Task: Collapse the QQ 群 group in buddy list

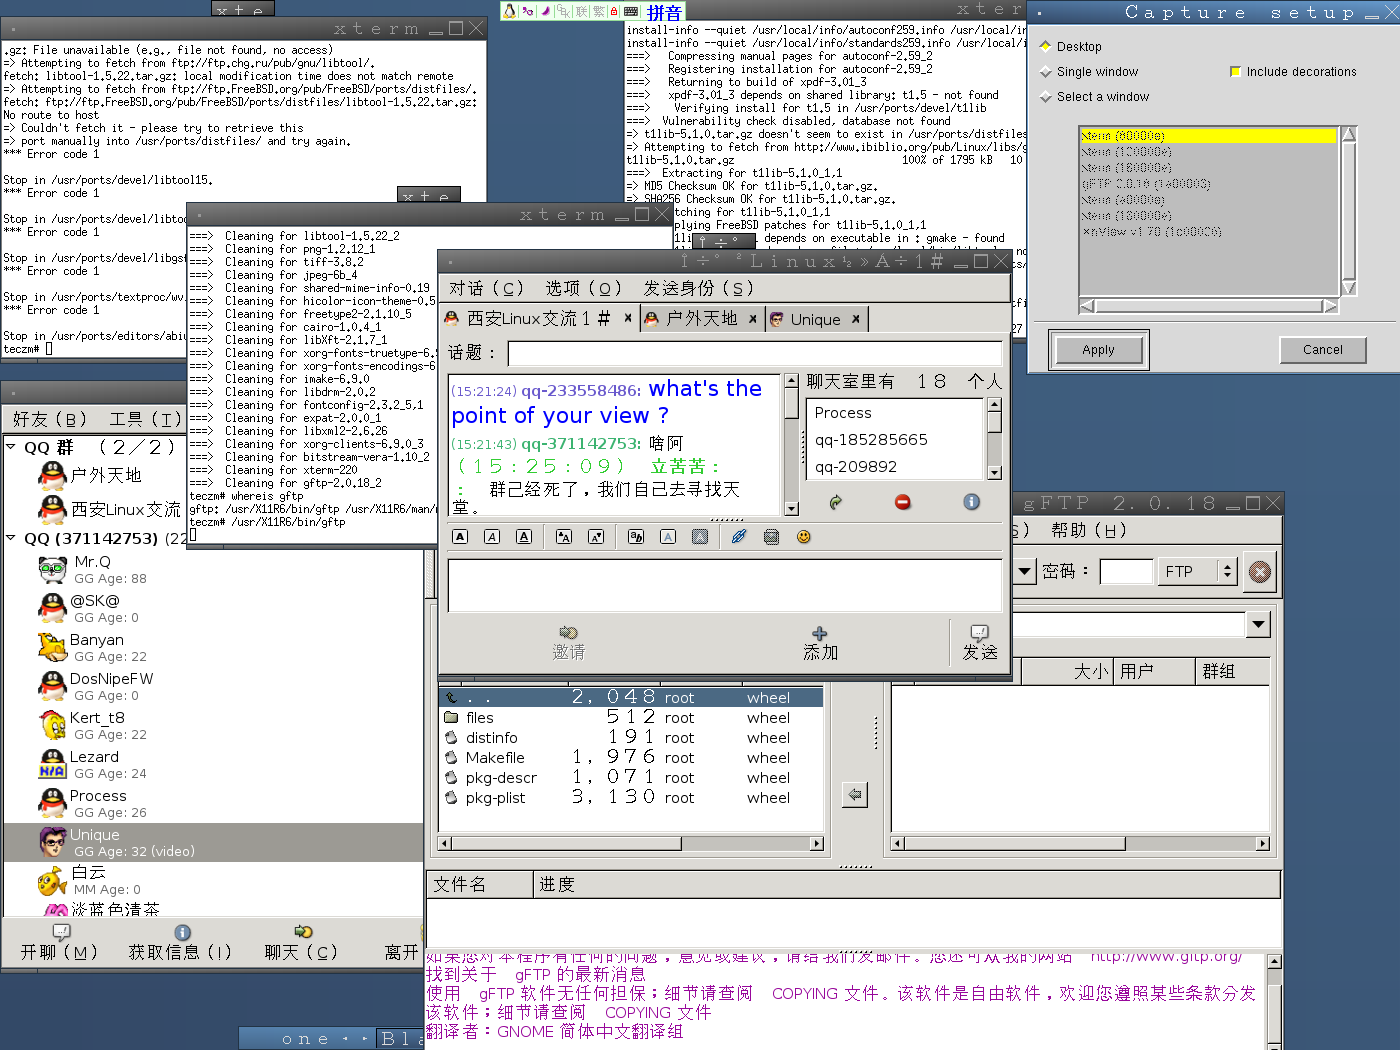Action: tap(11, 447)
